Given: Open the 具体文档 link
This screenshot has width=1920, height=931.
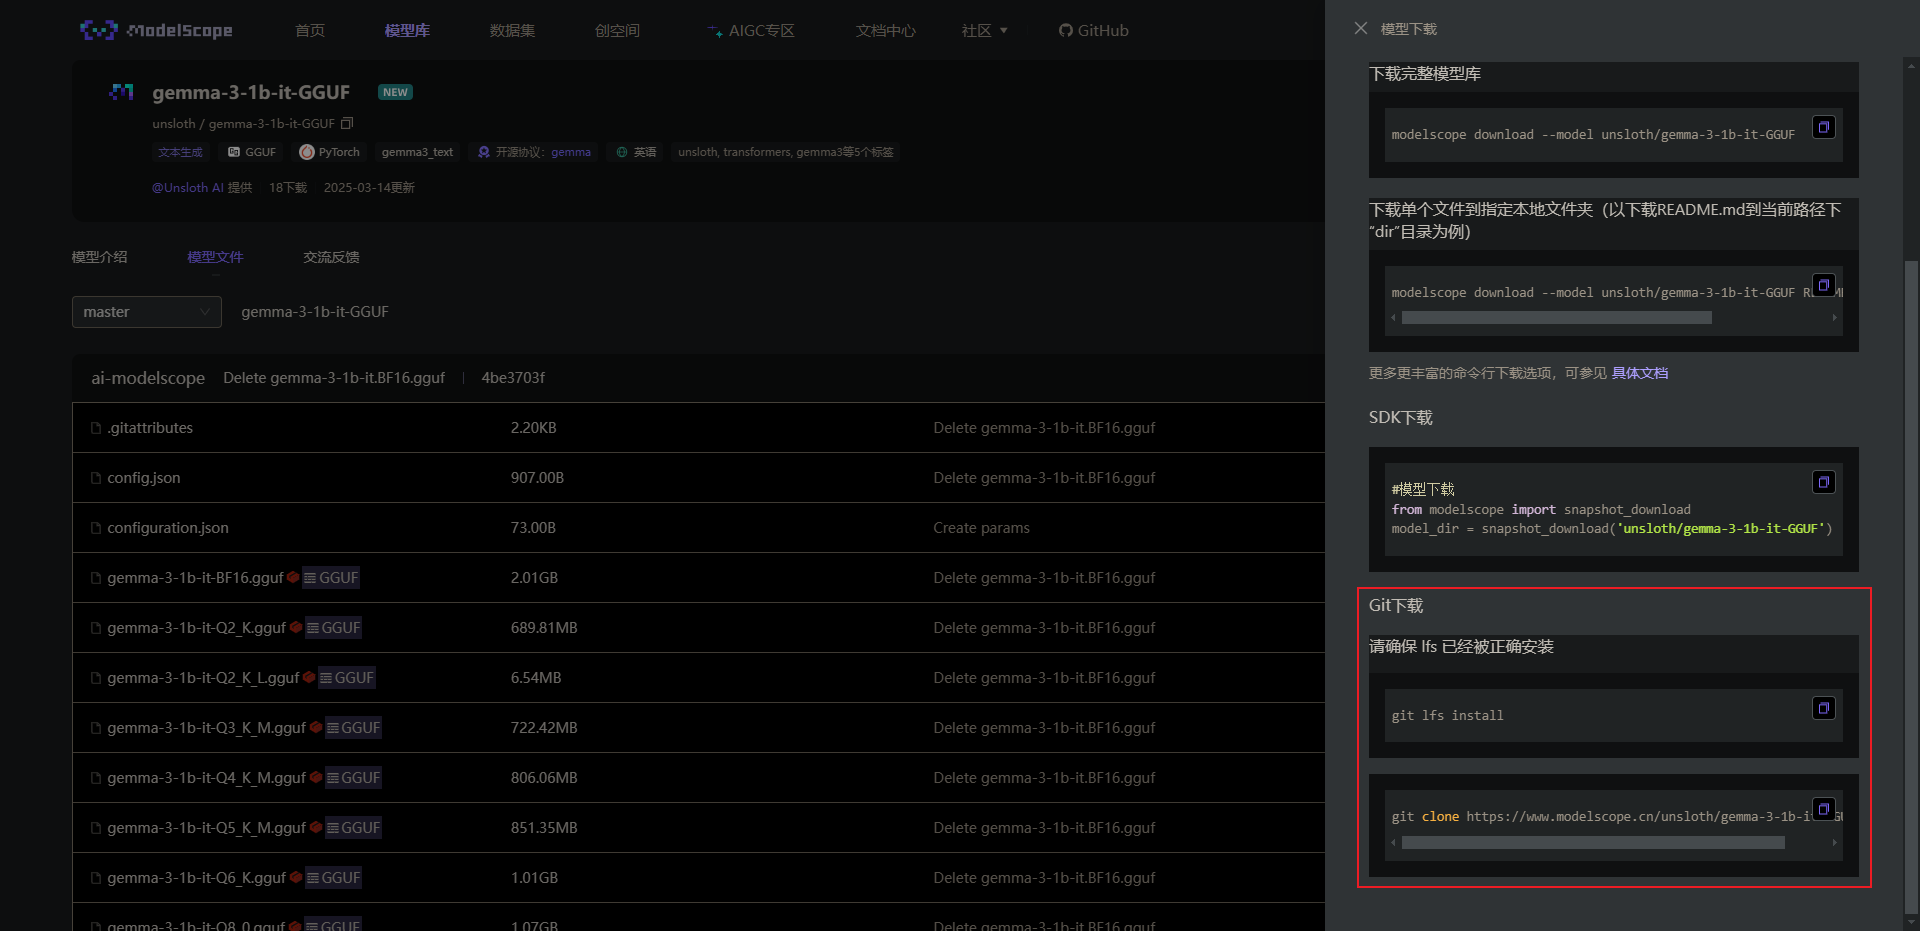Looking at the screenshot, I should coord(1640,373).
